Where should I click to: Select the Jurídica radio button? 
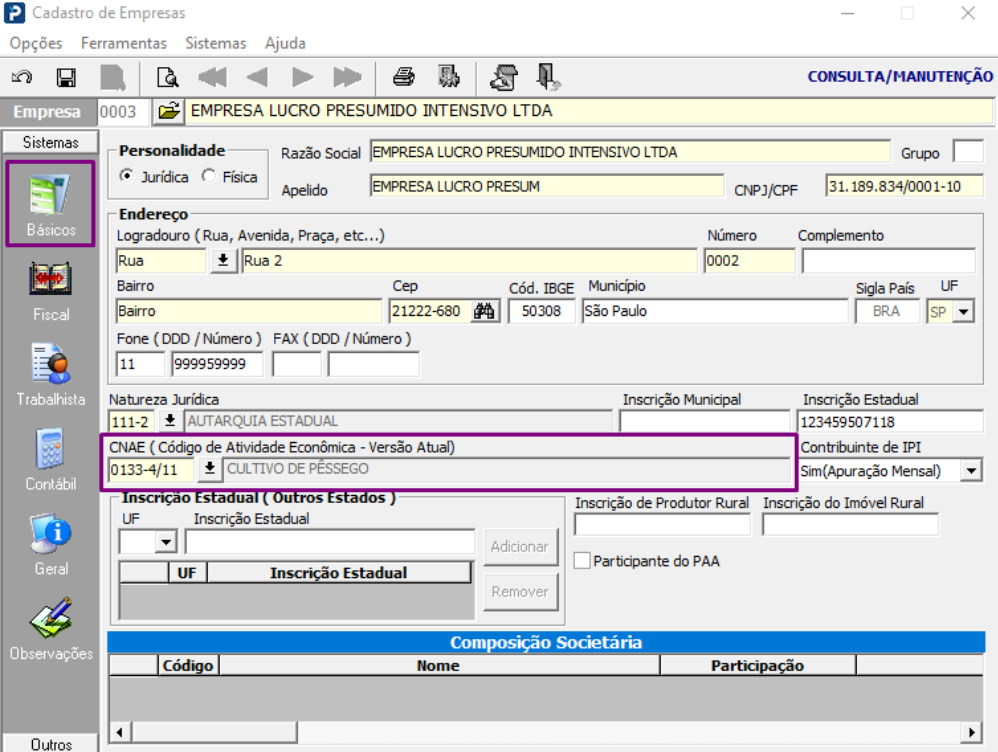tap(126, 176)
